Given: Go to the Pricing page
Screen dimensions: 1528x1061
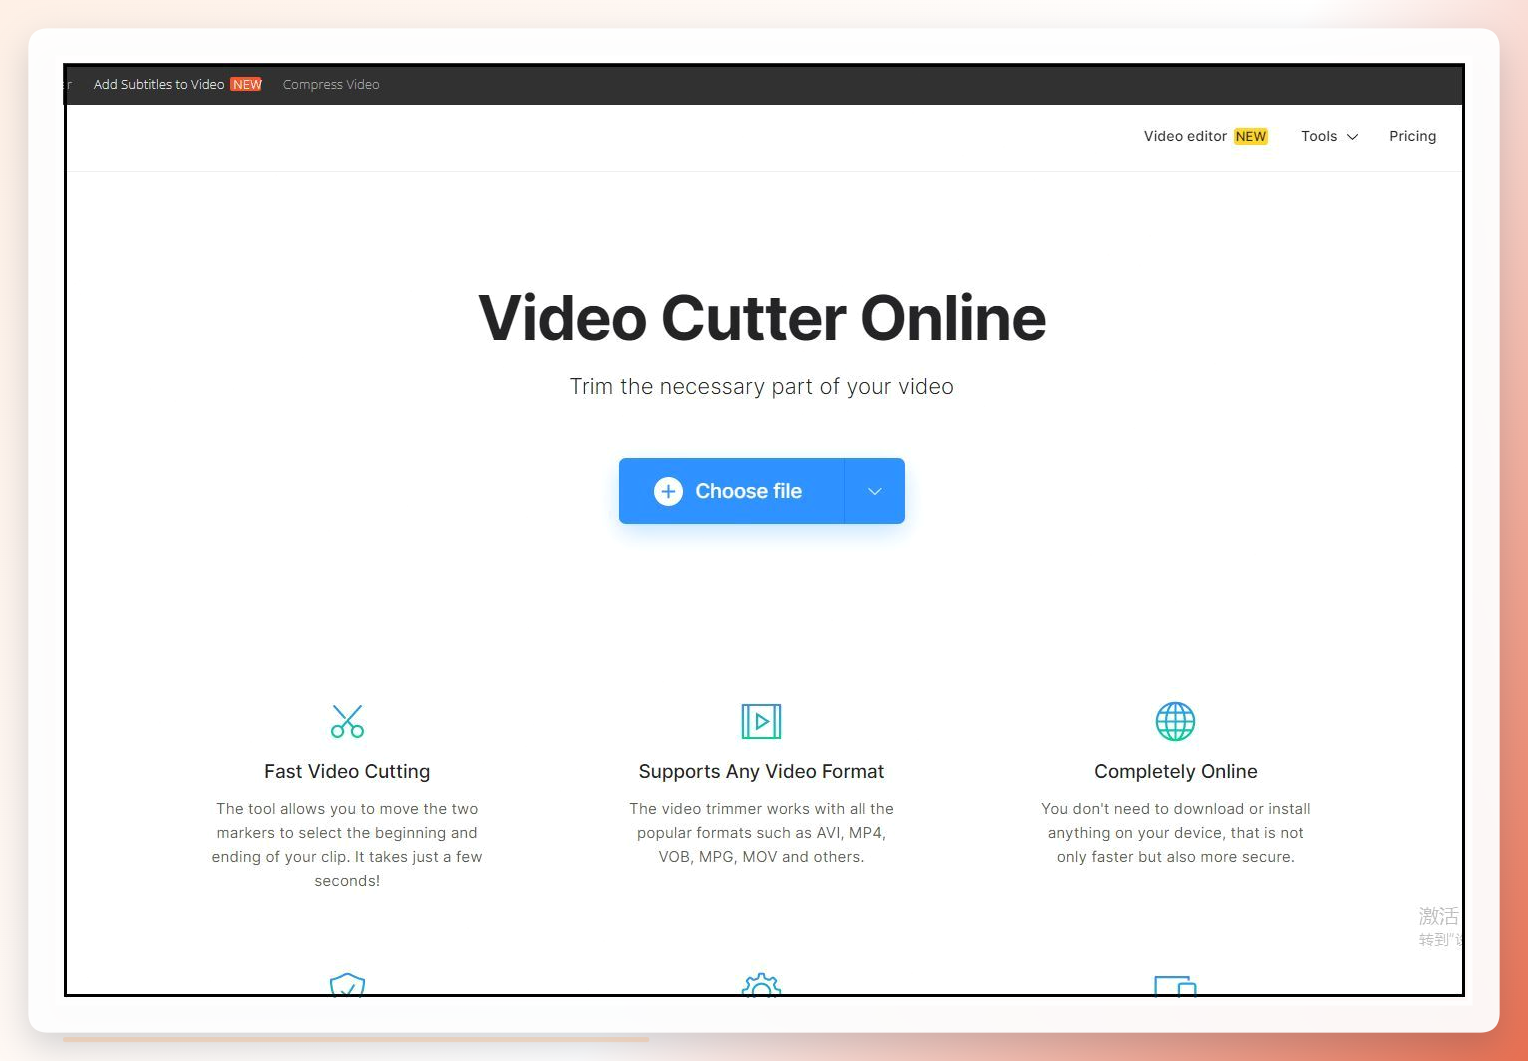Looking at the screenshot, I should pos(1412,136).
